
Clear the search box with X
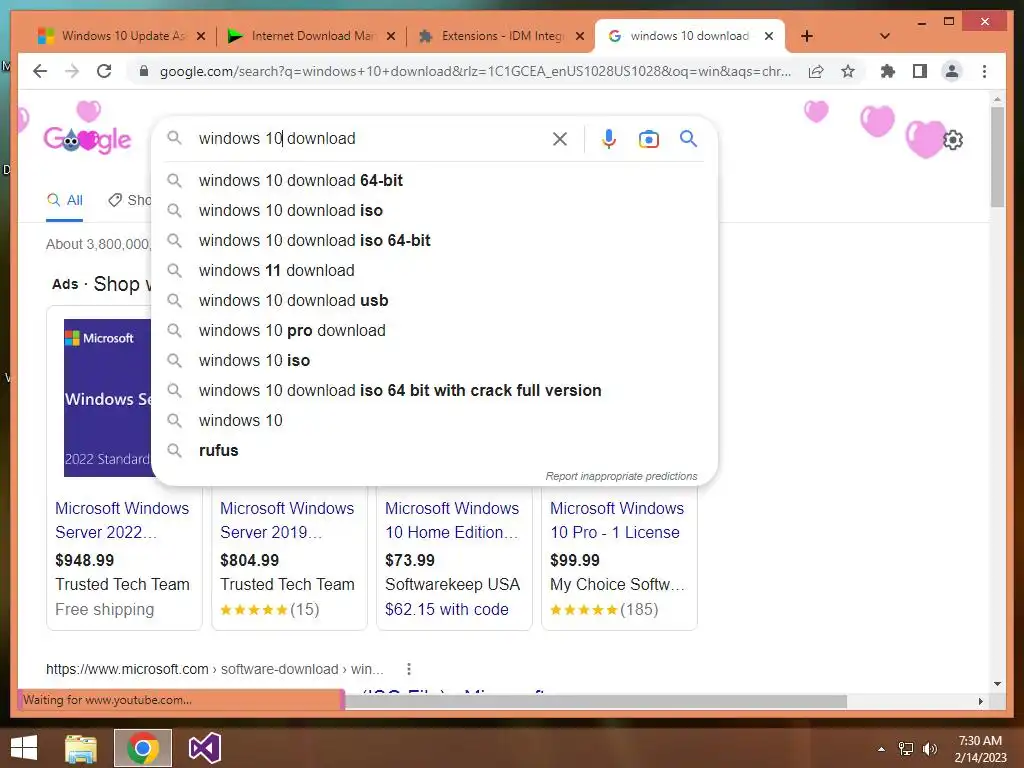pyautogui.click(x=560, y=138)
